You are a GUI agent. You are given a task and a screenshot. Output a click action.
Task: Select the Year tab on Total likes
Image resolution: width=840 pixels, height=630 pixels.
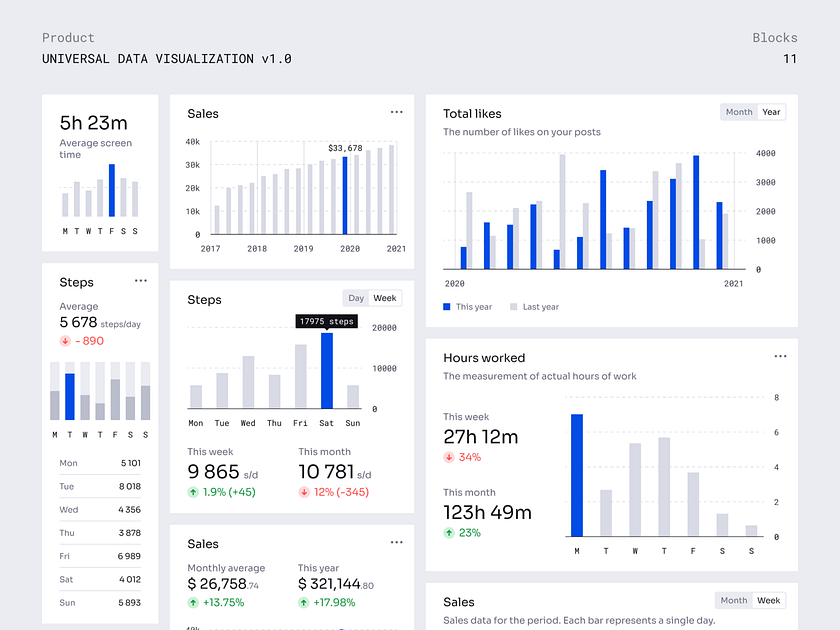coord(771,111)
